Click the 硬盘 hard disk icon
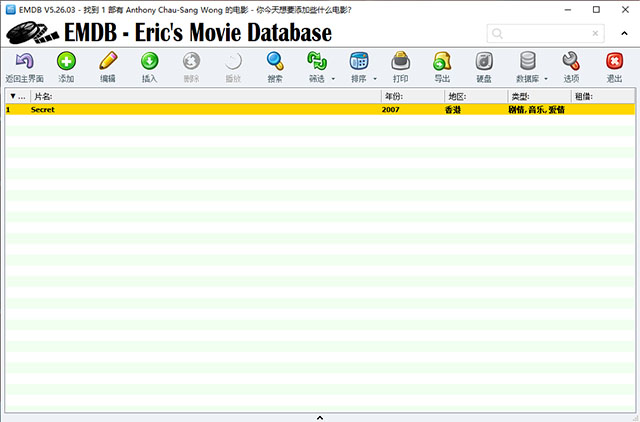Viewport: 640px width, 422px height. coord(484,61)
